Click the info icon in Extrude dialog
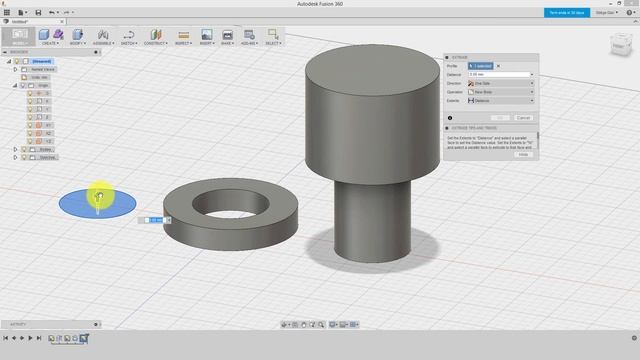 [450, 118]
